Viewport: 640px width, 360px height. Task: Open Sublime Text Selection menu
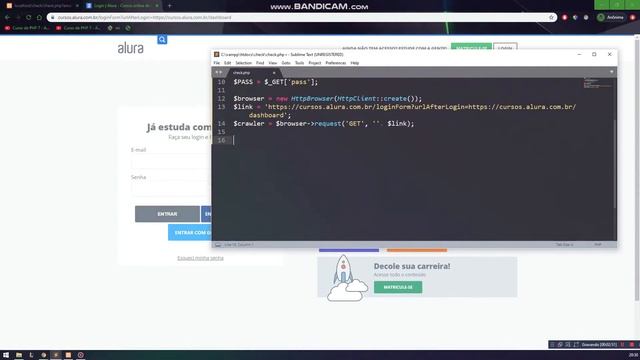243,63
